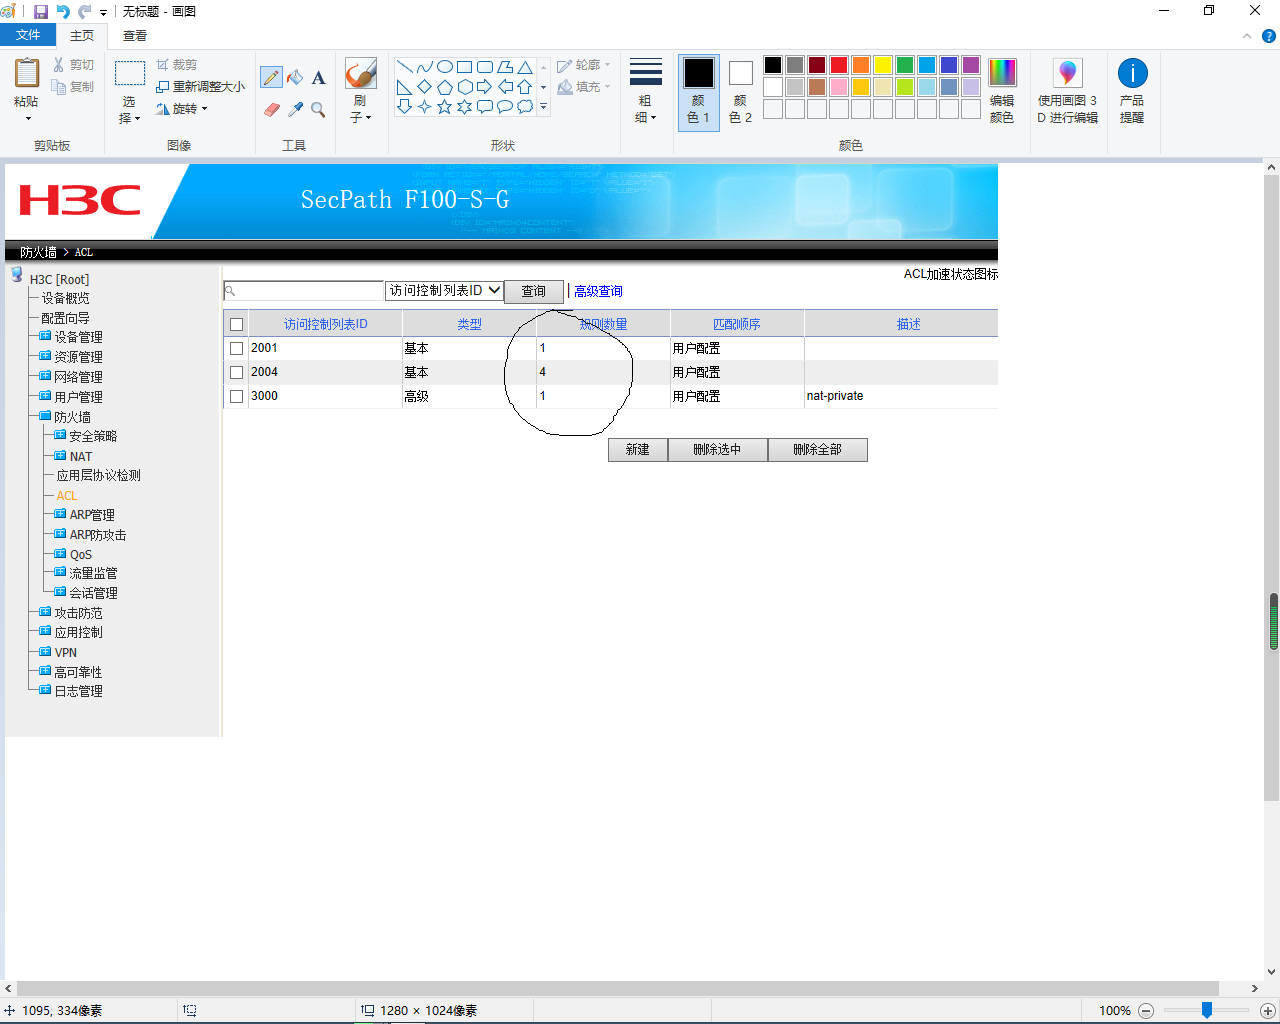Tick the checkbox for ACL 2004
The image size is (1280, 1024).
coord(237,372)
